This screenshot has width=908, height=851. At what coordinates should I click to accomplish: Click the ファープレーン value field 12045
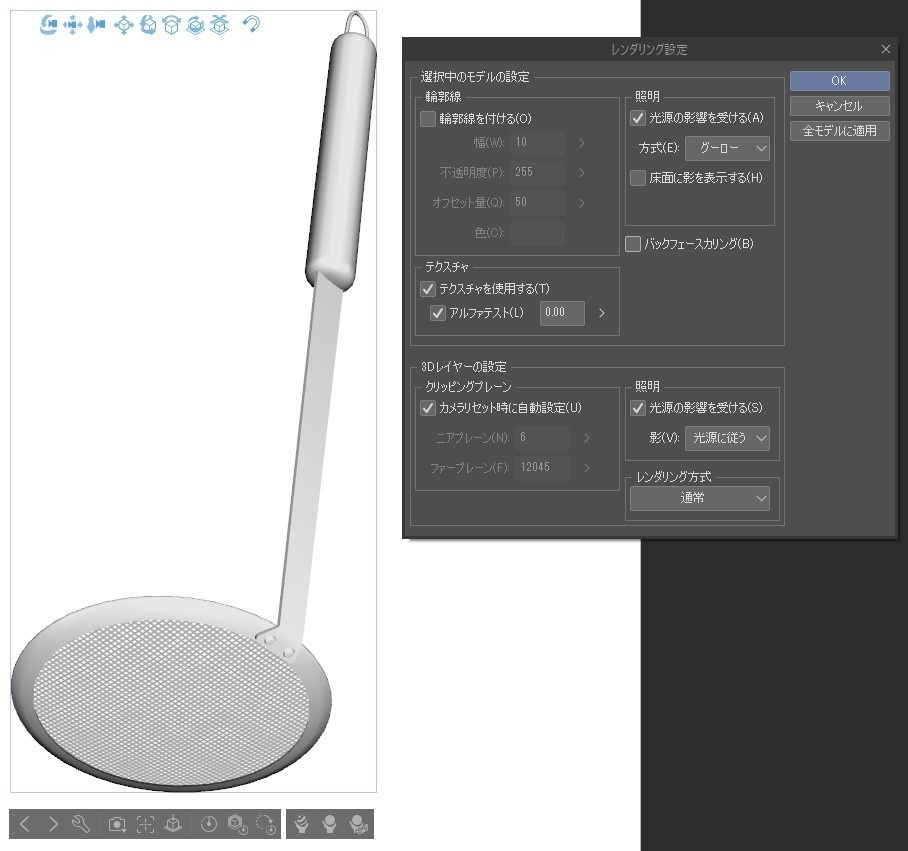(x=542, y=468)
